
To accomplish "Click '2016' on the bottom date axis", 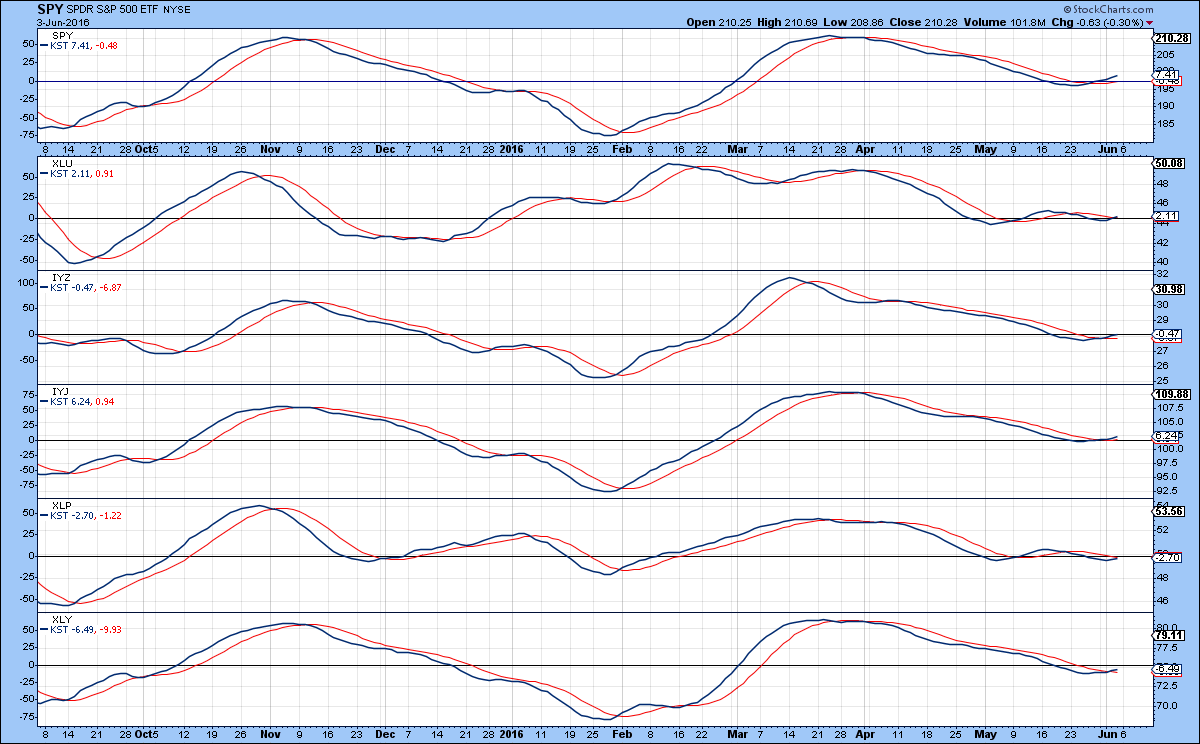I will (x=511, y=735).
